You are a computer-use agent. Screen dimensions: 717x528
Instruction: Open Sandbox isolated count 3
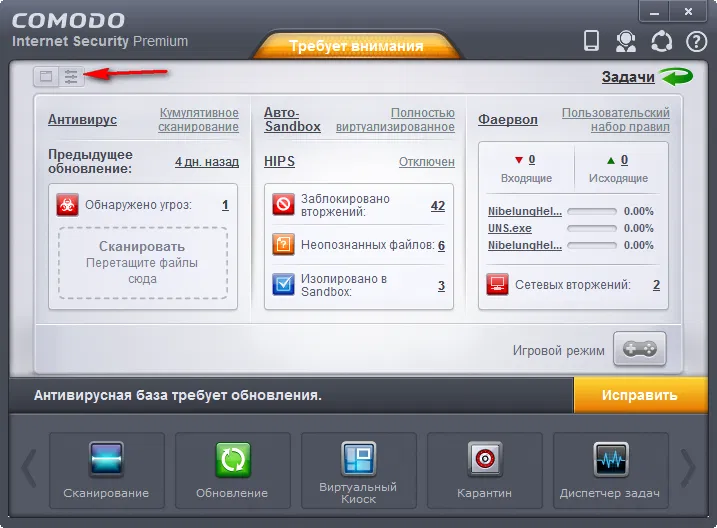441,286
